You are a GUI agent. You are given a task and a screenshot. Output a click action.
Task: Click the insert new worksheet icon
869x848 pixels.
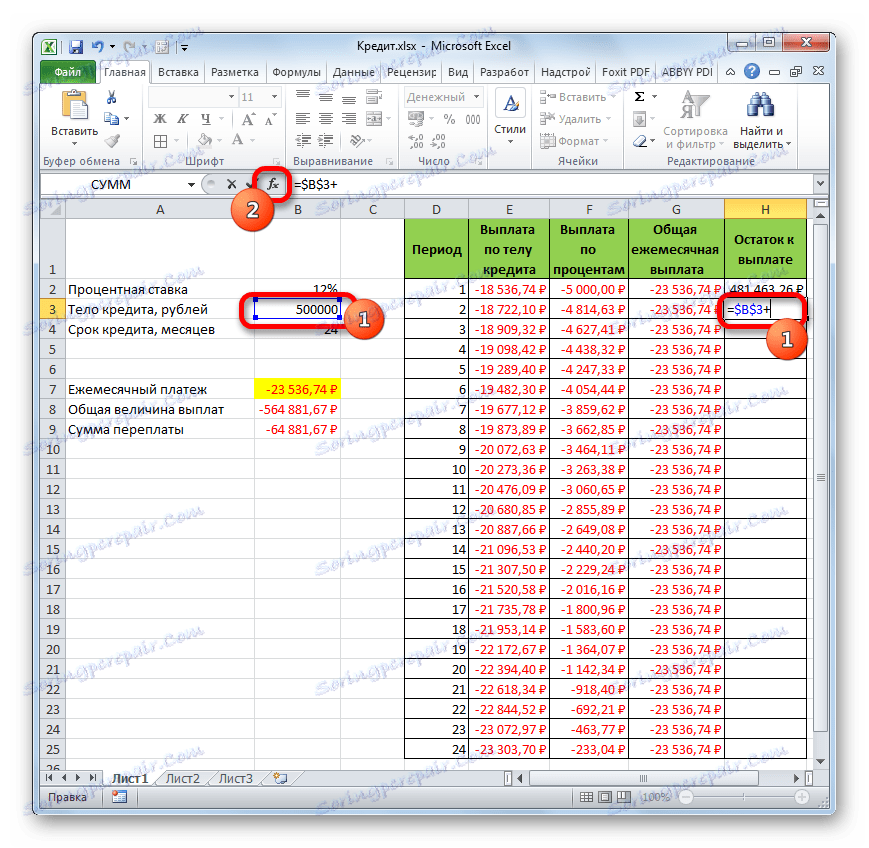[280, 778]
